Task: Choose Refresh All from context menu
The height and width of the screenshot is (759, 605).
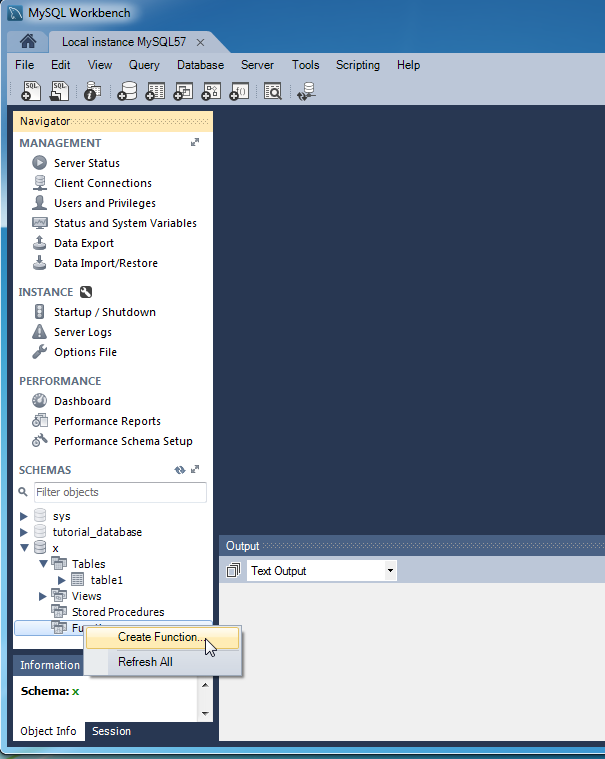Action: [x=163, y=662]
